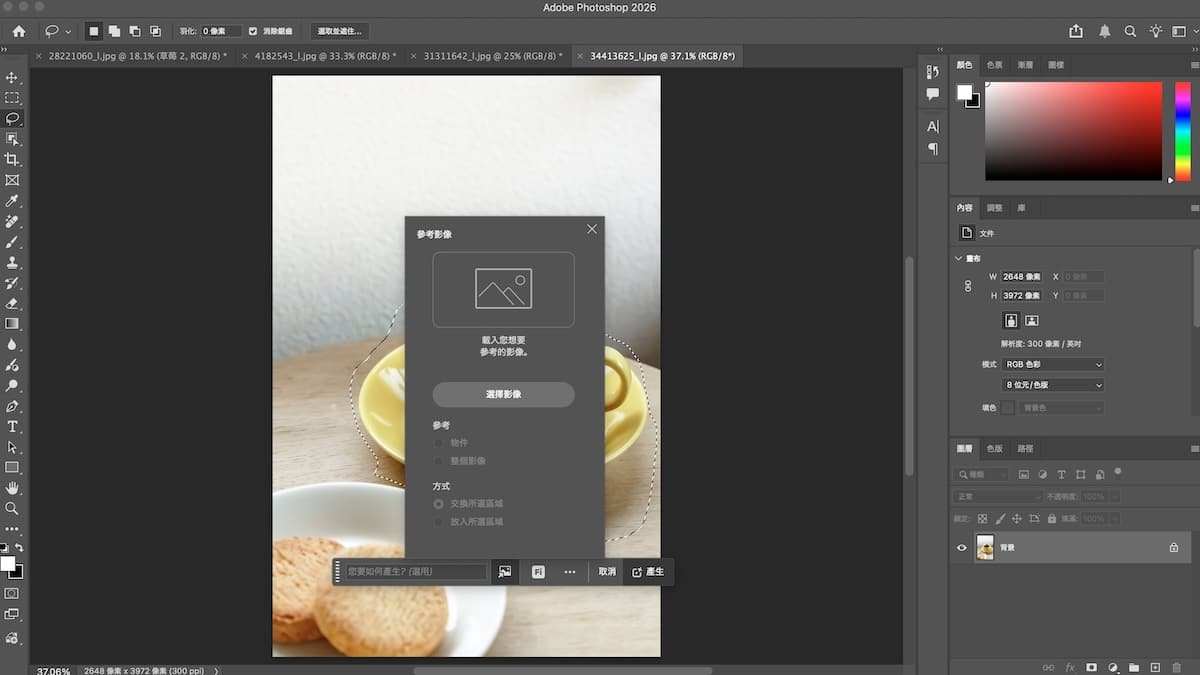Click the generative prompt text field

(x=416, y=572)
